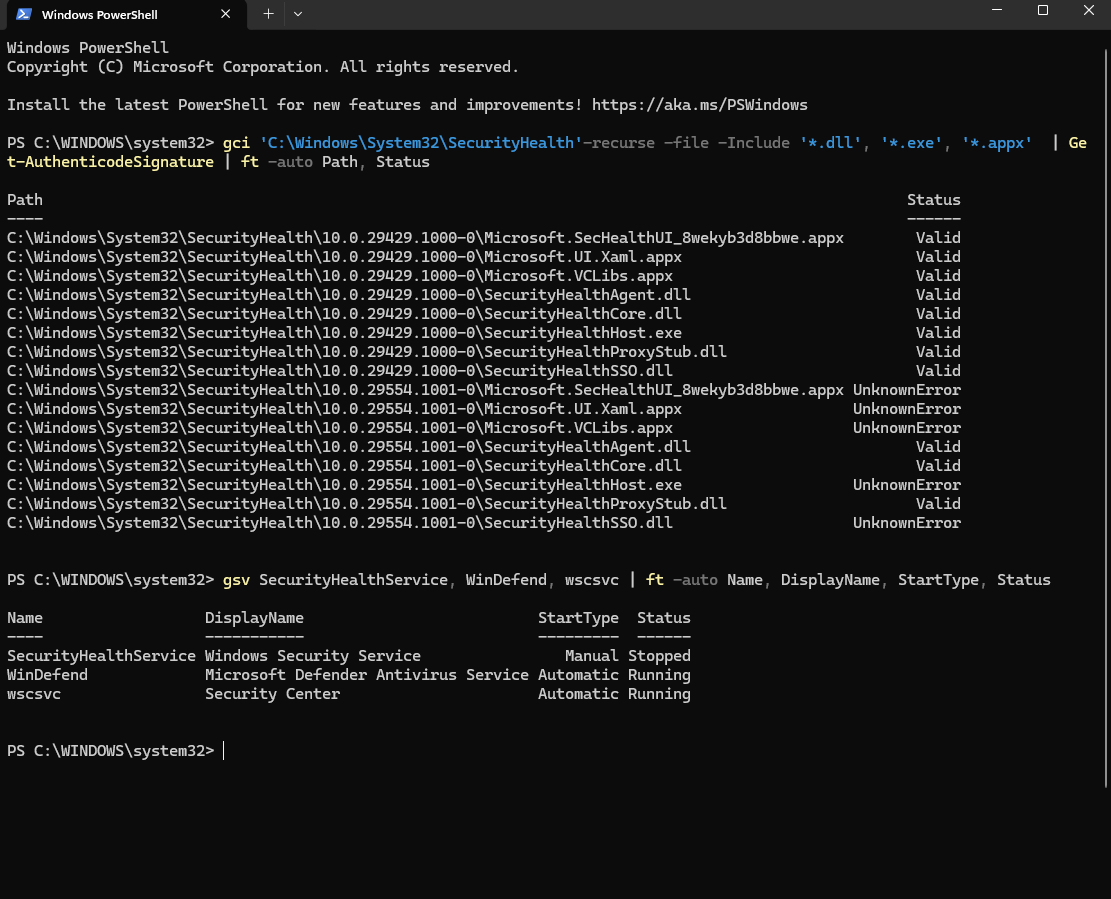Maximize the terminal window
This screenshot has height=899, width=1111.
[x=1042, y=11]
